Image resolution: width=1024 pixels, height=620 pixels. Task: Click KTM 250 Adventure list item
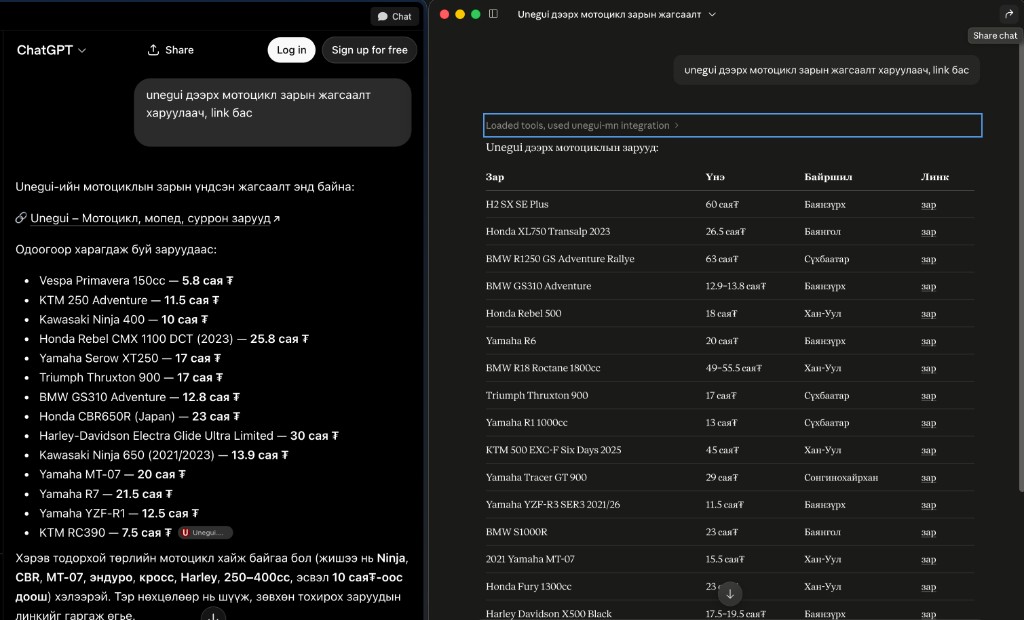(x=129, y=301)
